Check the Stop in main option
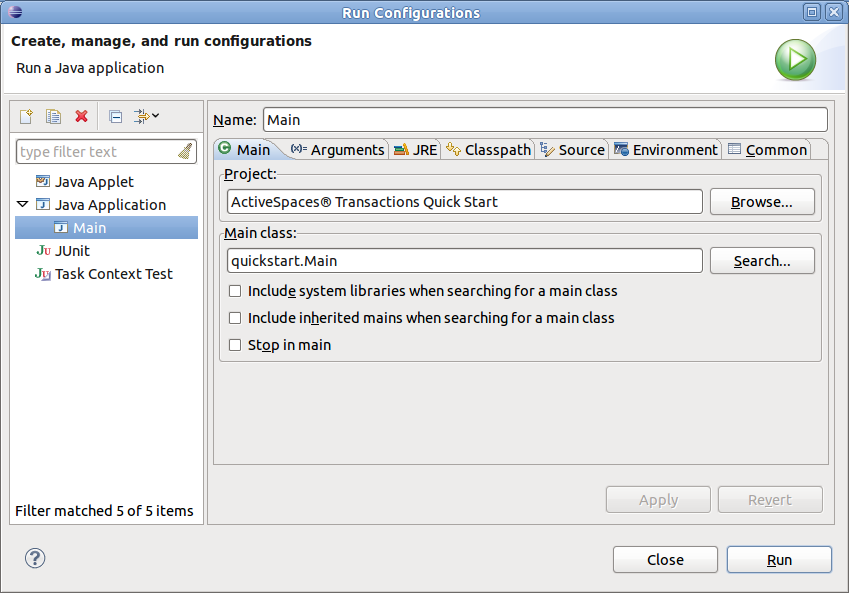Image resolution: width=849 pixels, height=593 pixels. (x=234, y=344)
